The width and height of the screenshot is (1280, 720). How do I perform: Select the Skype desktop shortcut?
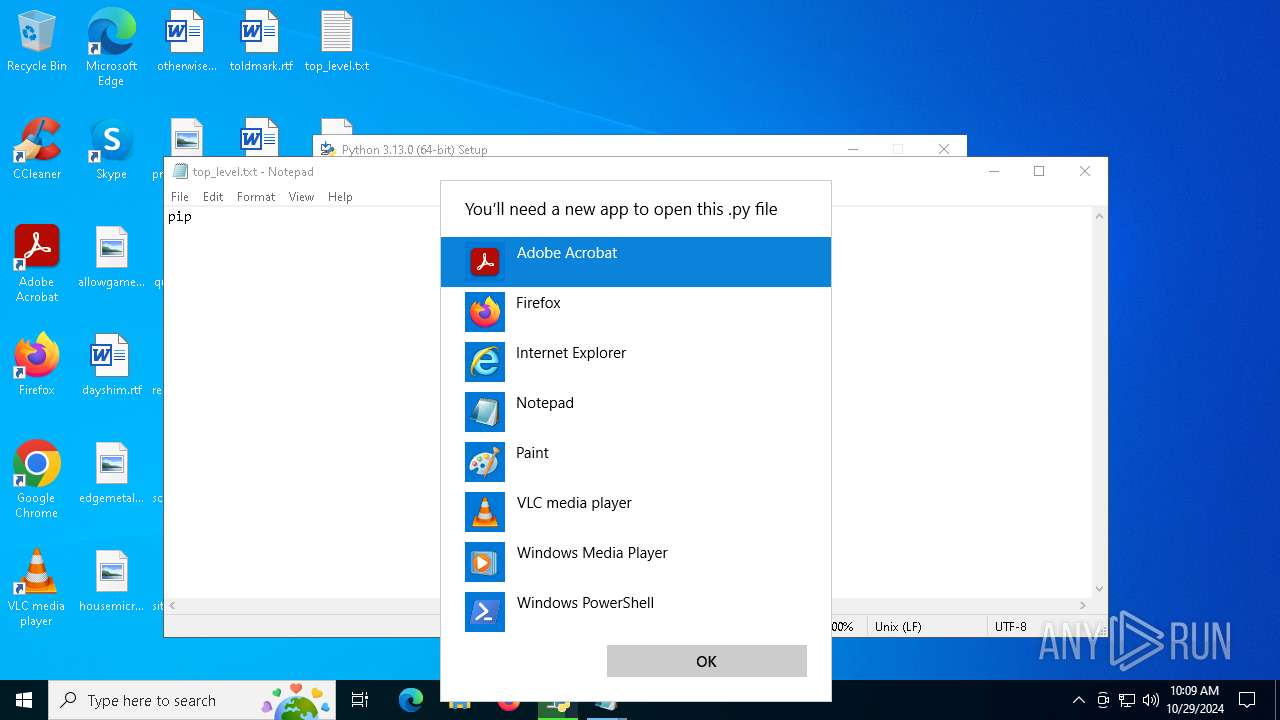pos(111,150)
